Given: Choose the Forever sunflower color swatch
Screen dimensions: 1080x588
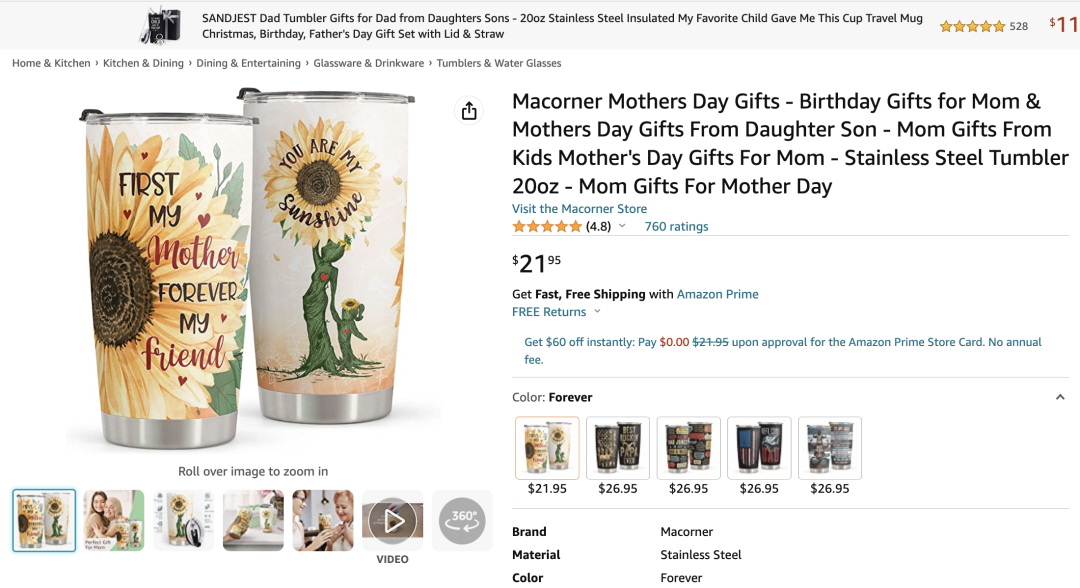Looking at the screenshot, I should pos(547,448).
